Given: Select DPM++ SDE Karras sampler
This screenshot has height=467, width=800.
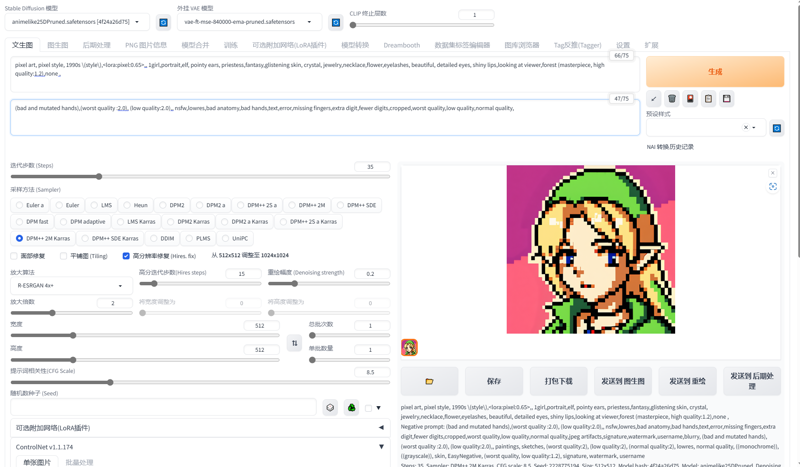Looking at the screenshot, I should (x=110, y=238).
